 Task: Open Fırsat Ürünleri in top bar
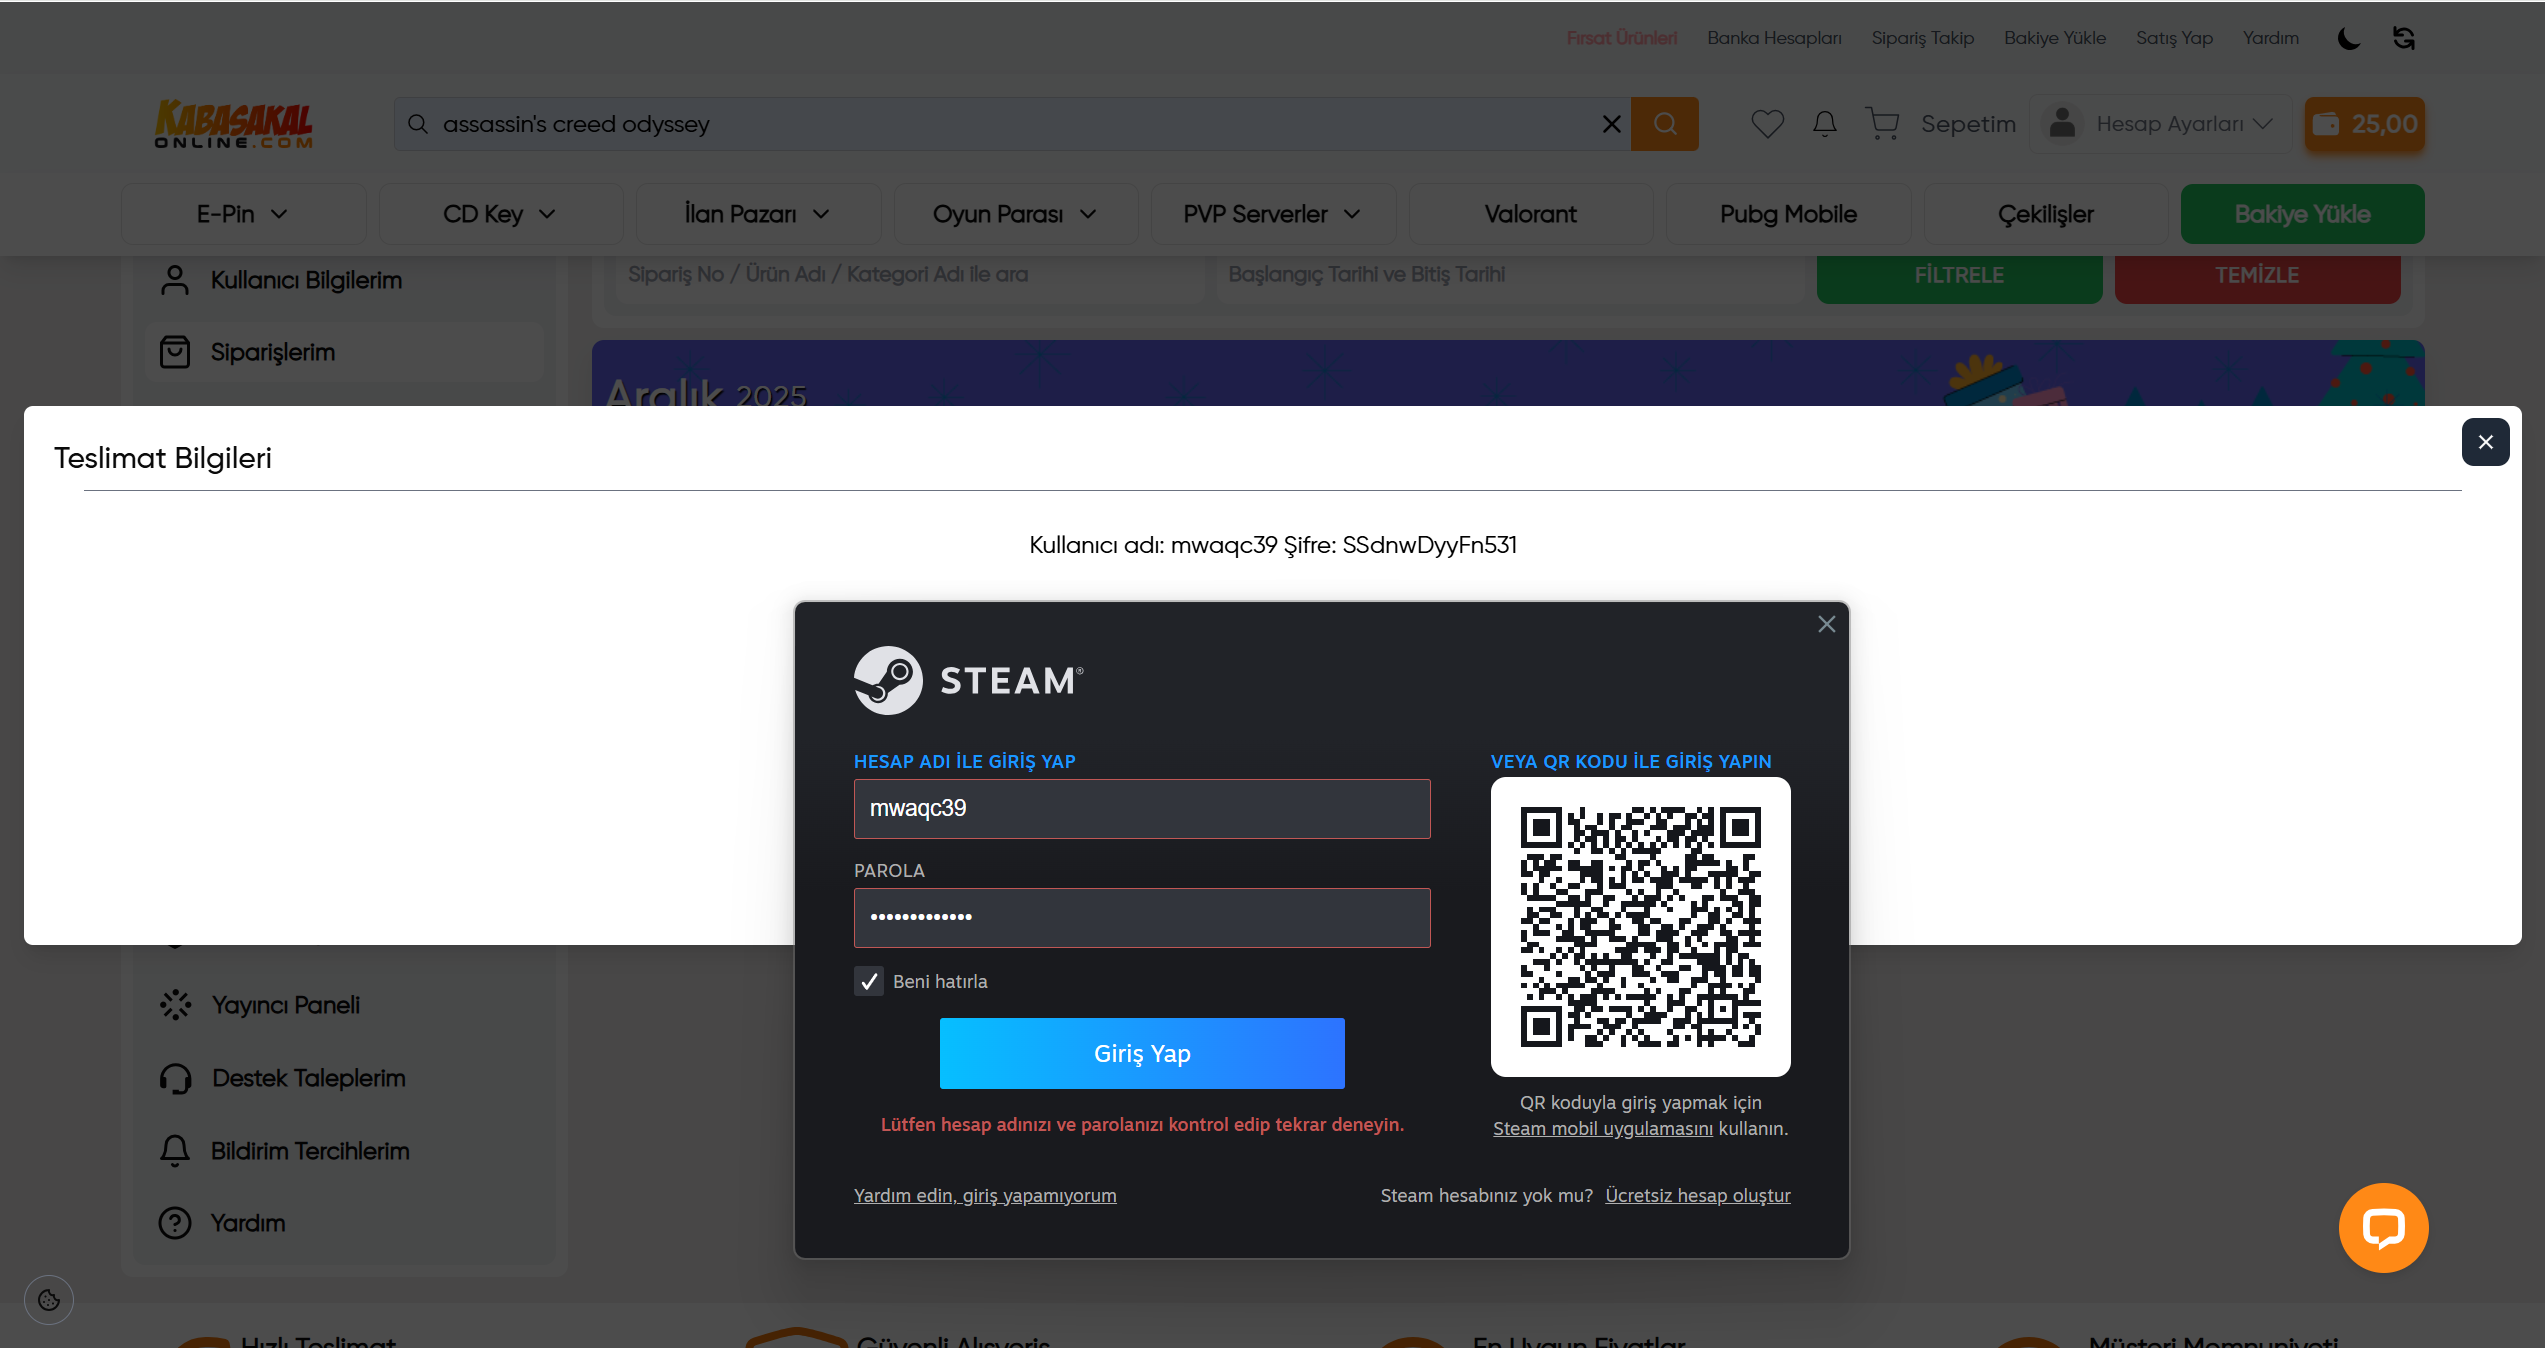point(1622,38)
